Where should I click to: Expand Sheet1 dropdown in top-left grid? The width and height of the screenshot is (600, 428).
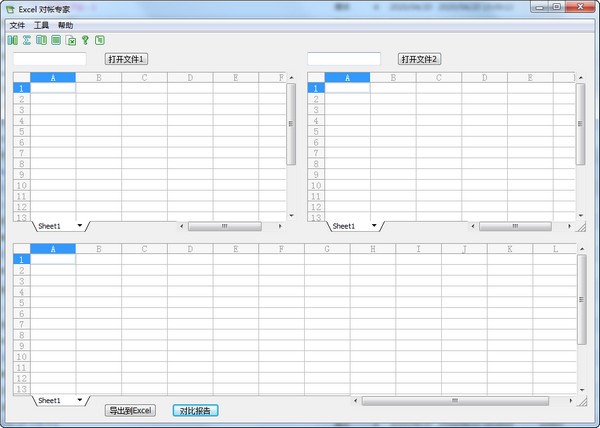point(79,226)
